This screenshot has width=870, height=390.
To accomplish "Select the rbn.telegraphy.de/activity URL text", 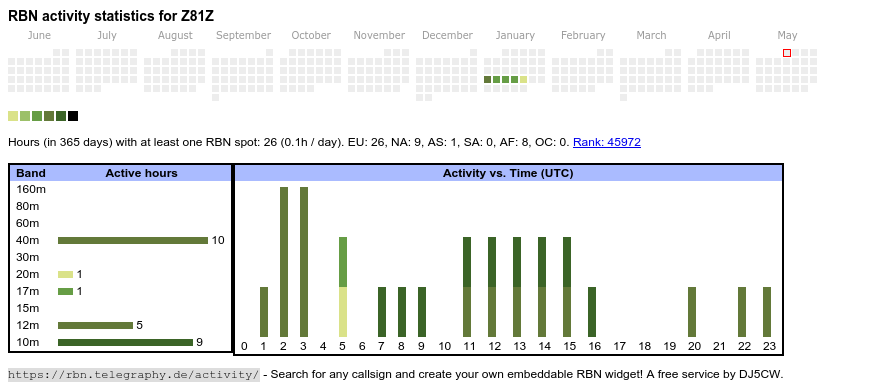I will point(134,374).
